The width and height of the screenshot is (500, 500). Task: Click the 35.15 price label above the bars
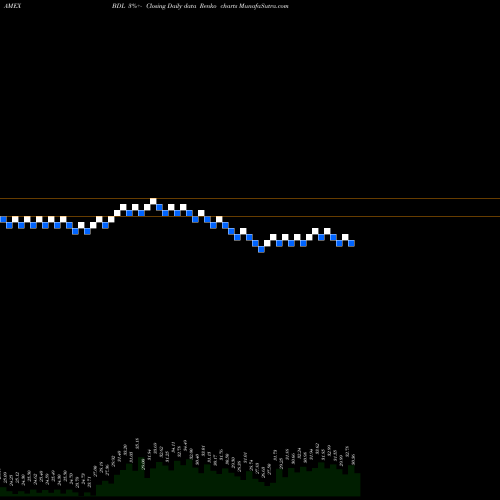tap(137, 443)
